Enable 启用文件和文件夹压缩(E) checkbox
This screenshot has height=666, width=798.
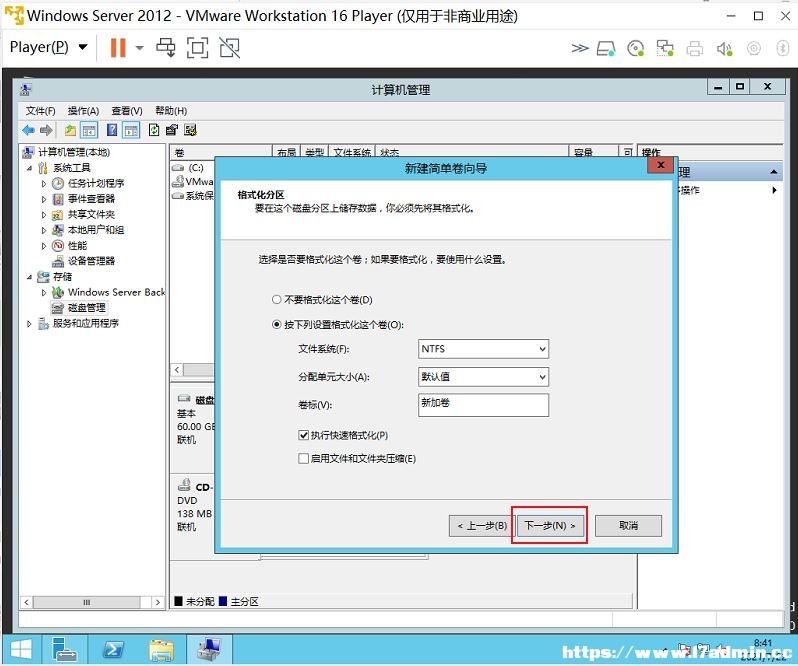coord(303,458)
